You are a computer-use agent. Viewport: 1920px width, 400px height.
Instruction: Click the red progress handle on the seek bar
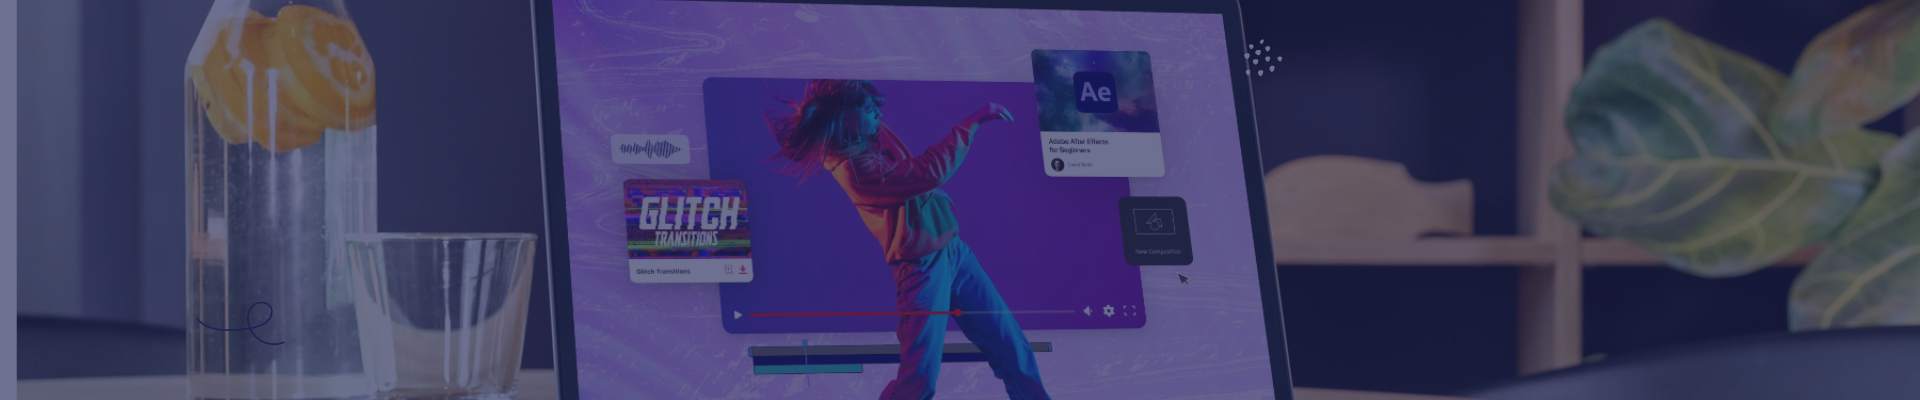957,313
